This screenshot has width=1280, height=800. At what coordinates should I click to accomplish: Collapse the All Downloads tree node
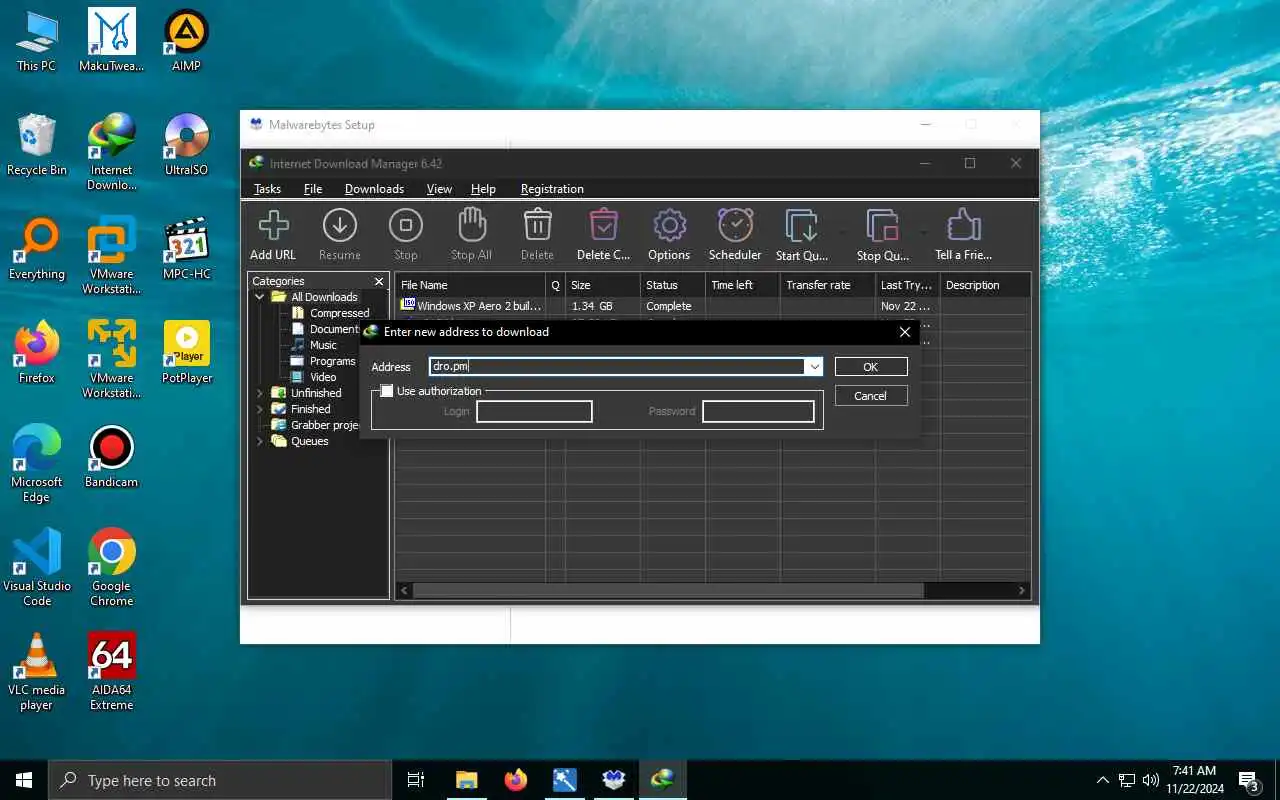click(x=260, y=297)
